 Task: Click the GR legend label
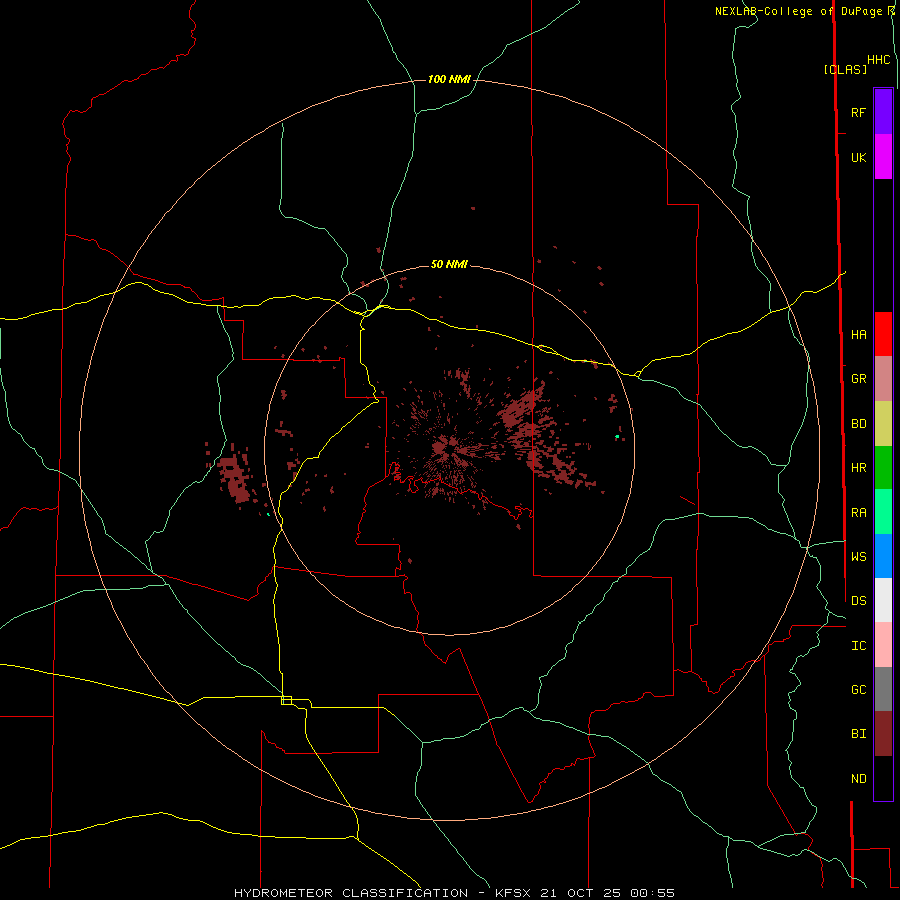tap(859, 379)
